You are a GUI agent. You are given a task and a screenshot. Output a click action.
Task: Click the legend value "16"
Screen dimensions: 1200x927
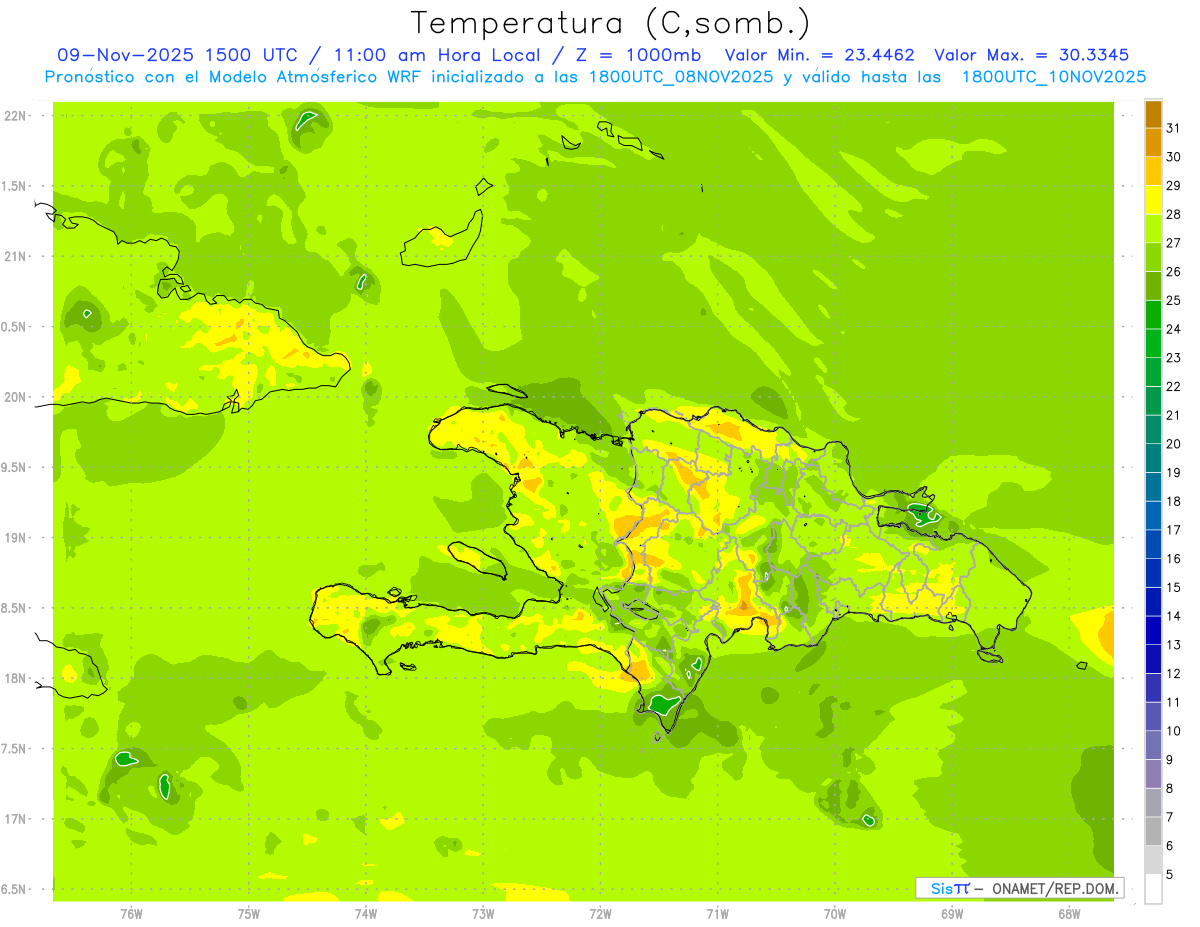(1173, 559)
